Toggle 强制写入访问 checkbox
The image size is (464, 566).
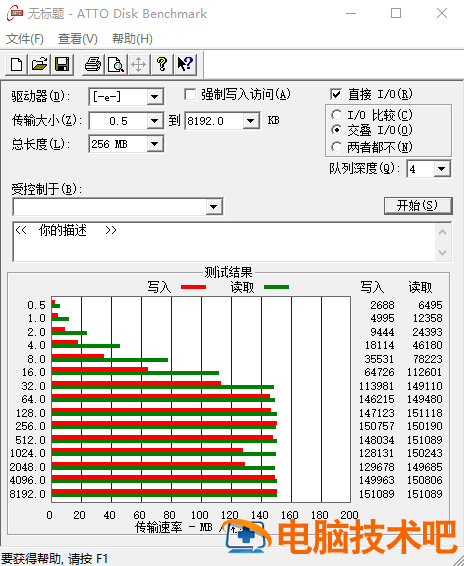[x=190, y=95]
